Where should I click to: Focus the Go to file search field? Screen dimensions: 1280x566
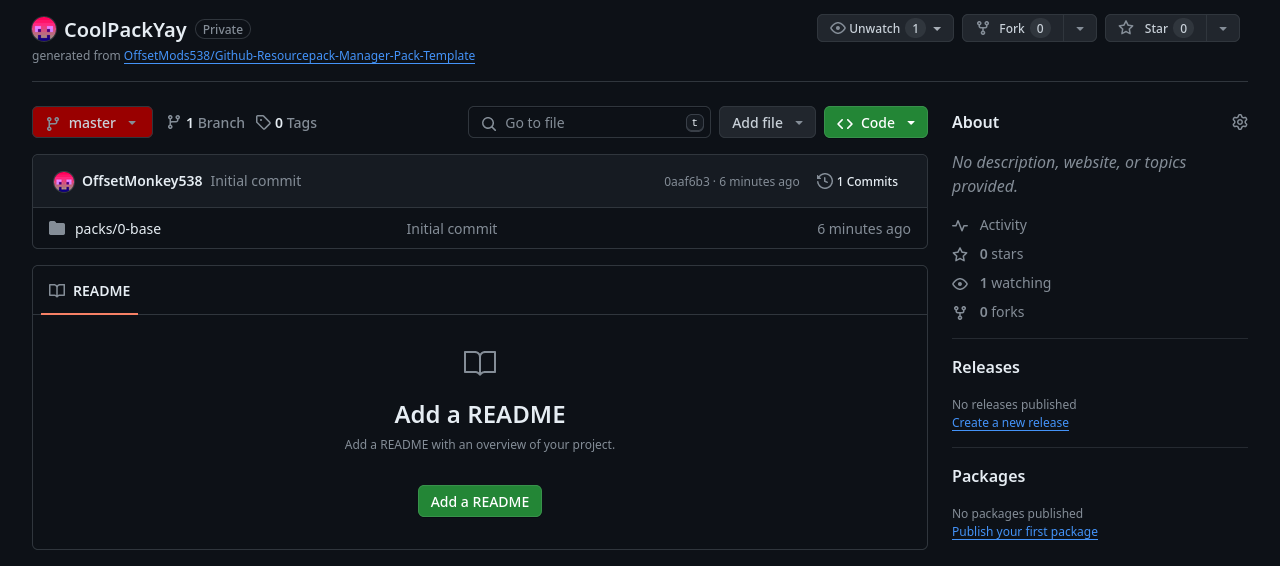[589, 122]
